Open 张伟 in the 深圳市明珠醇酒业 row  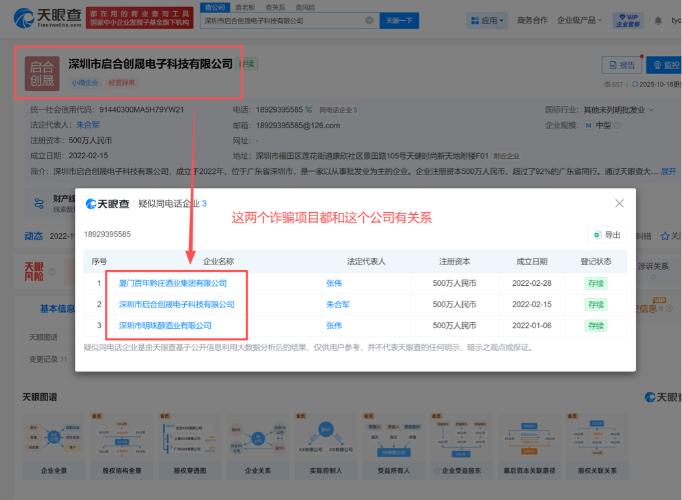334,325
